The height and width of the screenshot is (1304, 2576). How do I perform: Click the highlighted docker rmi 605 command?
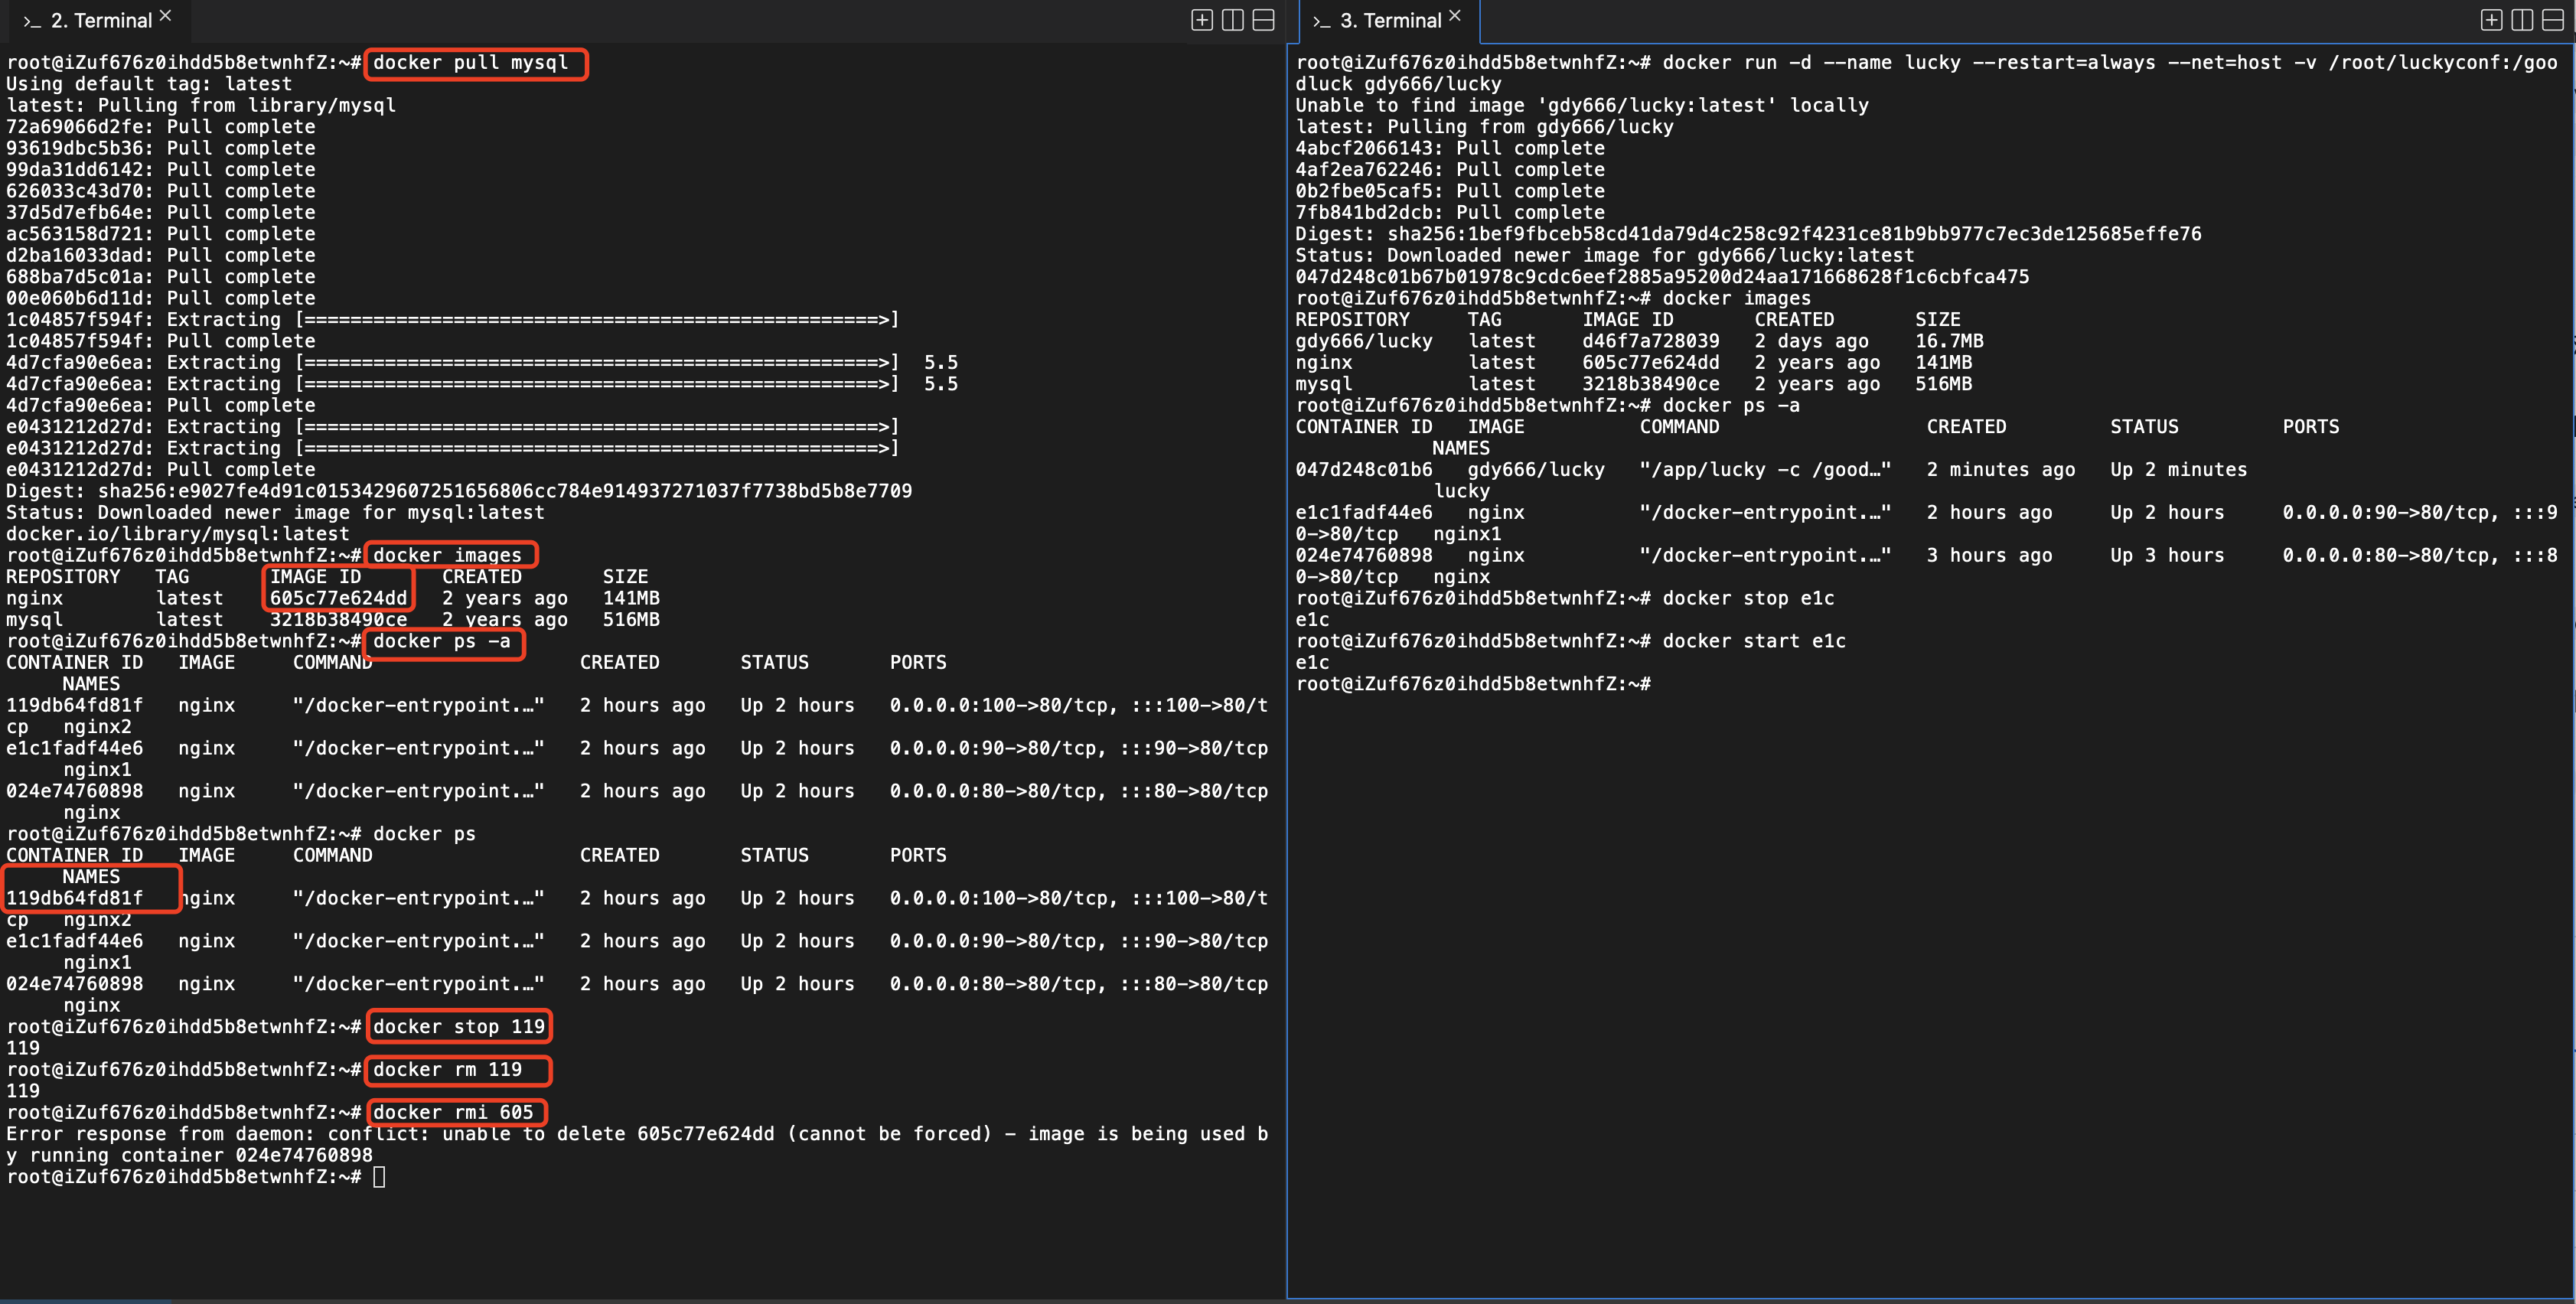[x=454, y=1112]
